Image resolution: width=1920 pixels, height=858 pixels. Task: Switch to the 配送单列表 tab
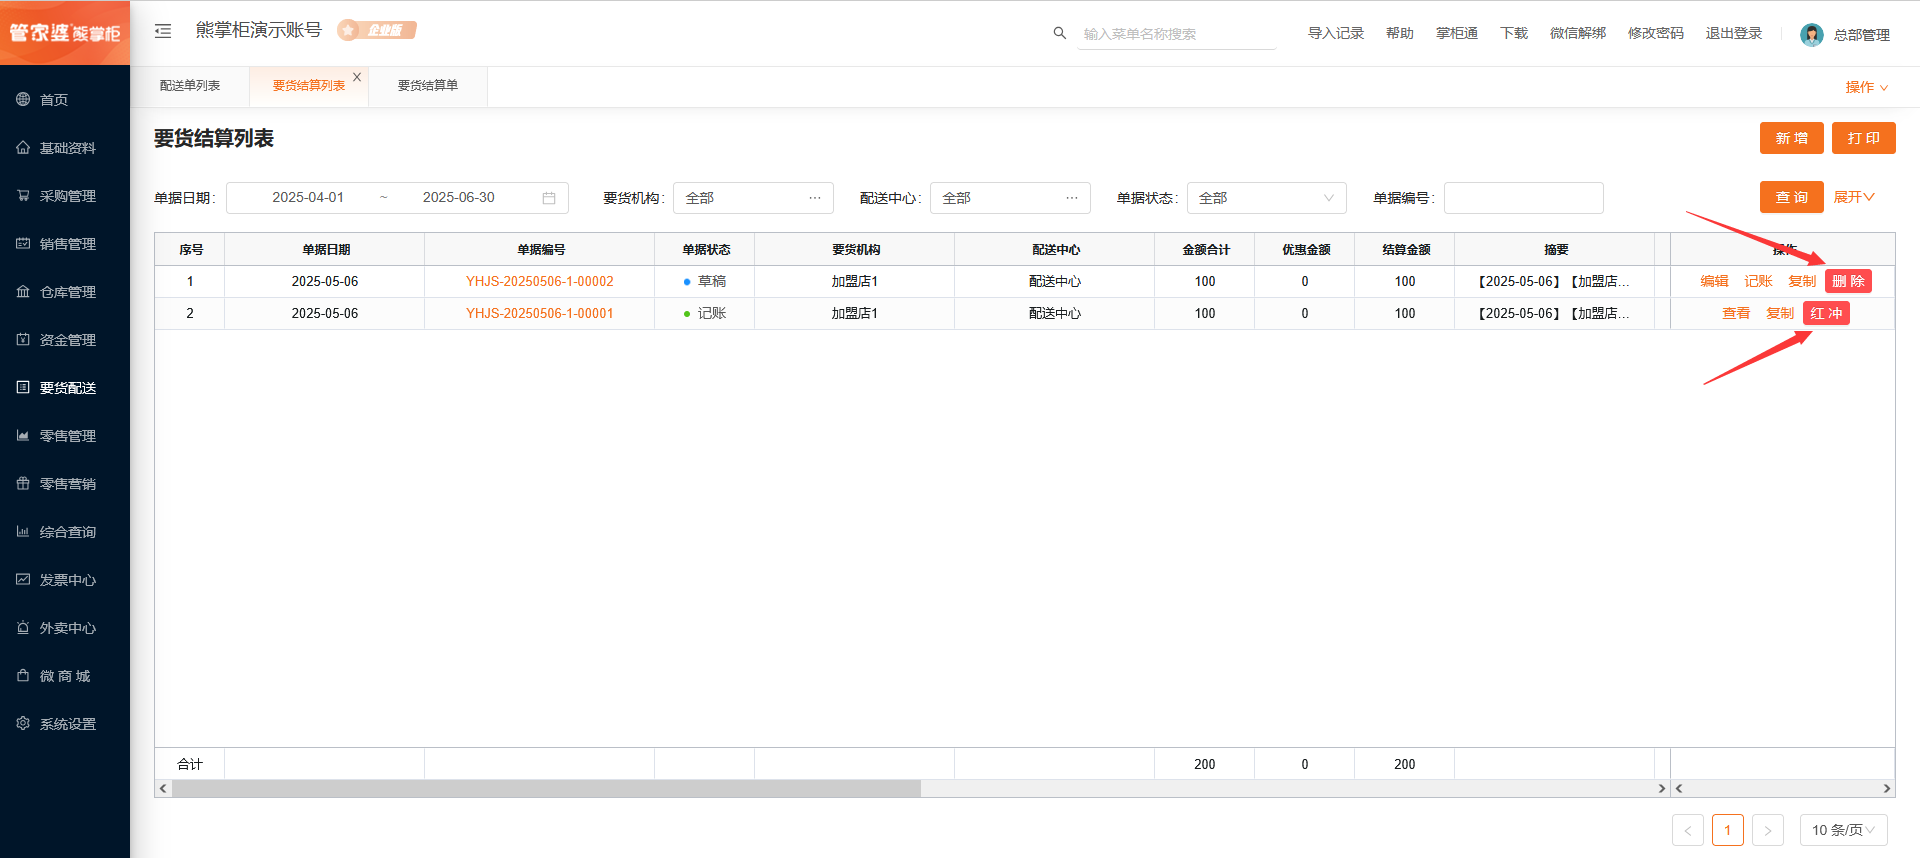(190, 86)
